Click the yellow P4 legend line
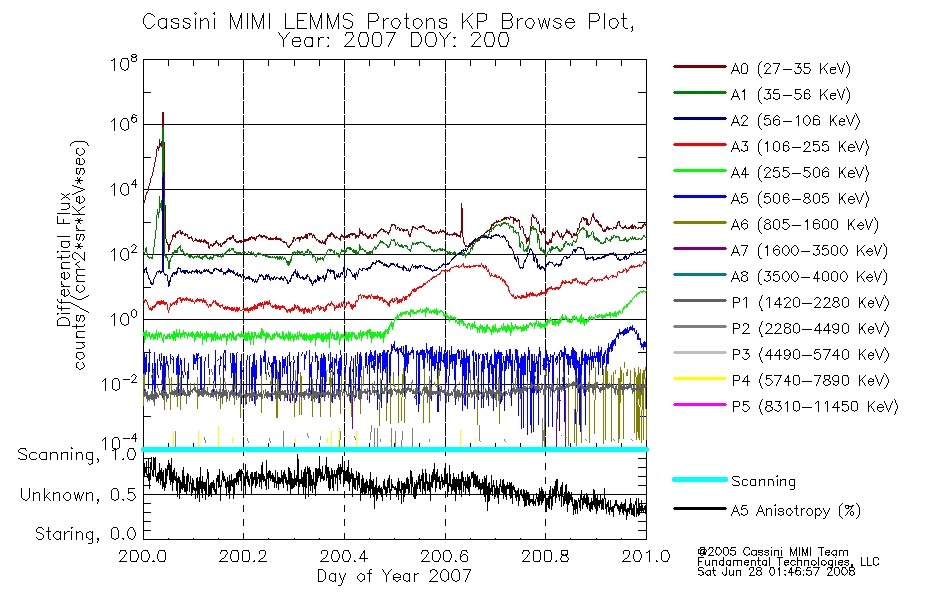 pos(699,379)
